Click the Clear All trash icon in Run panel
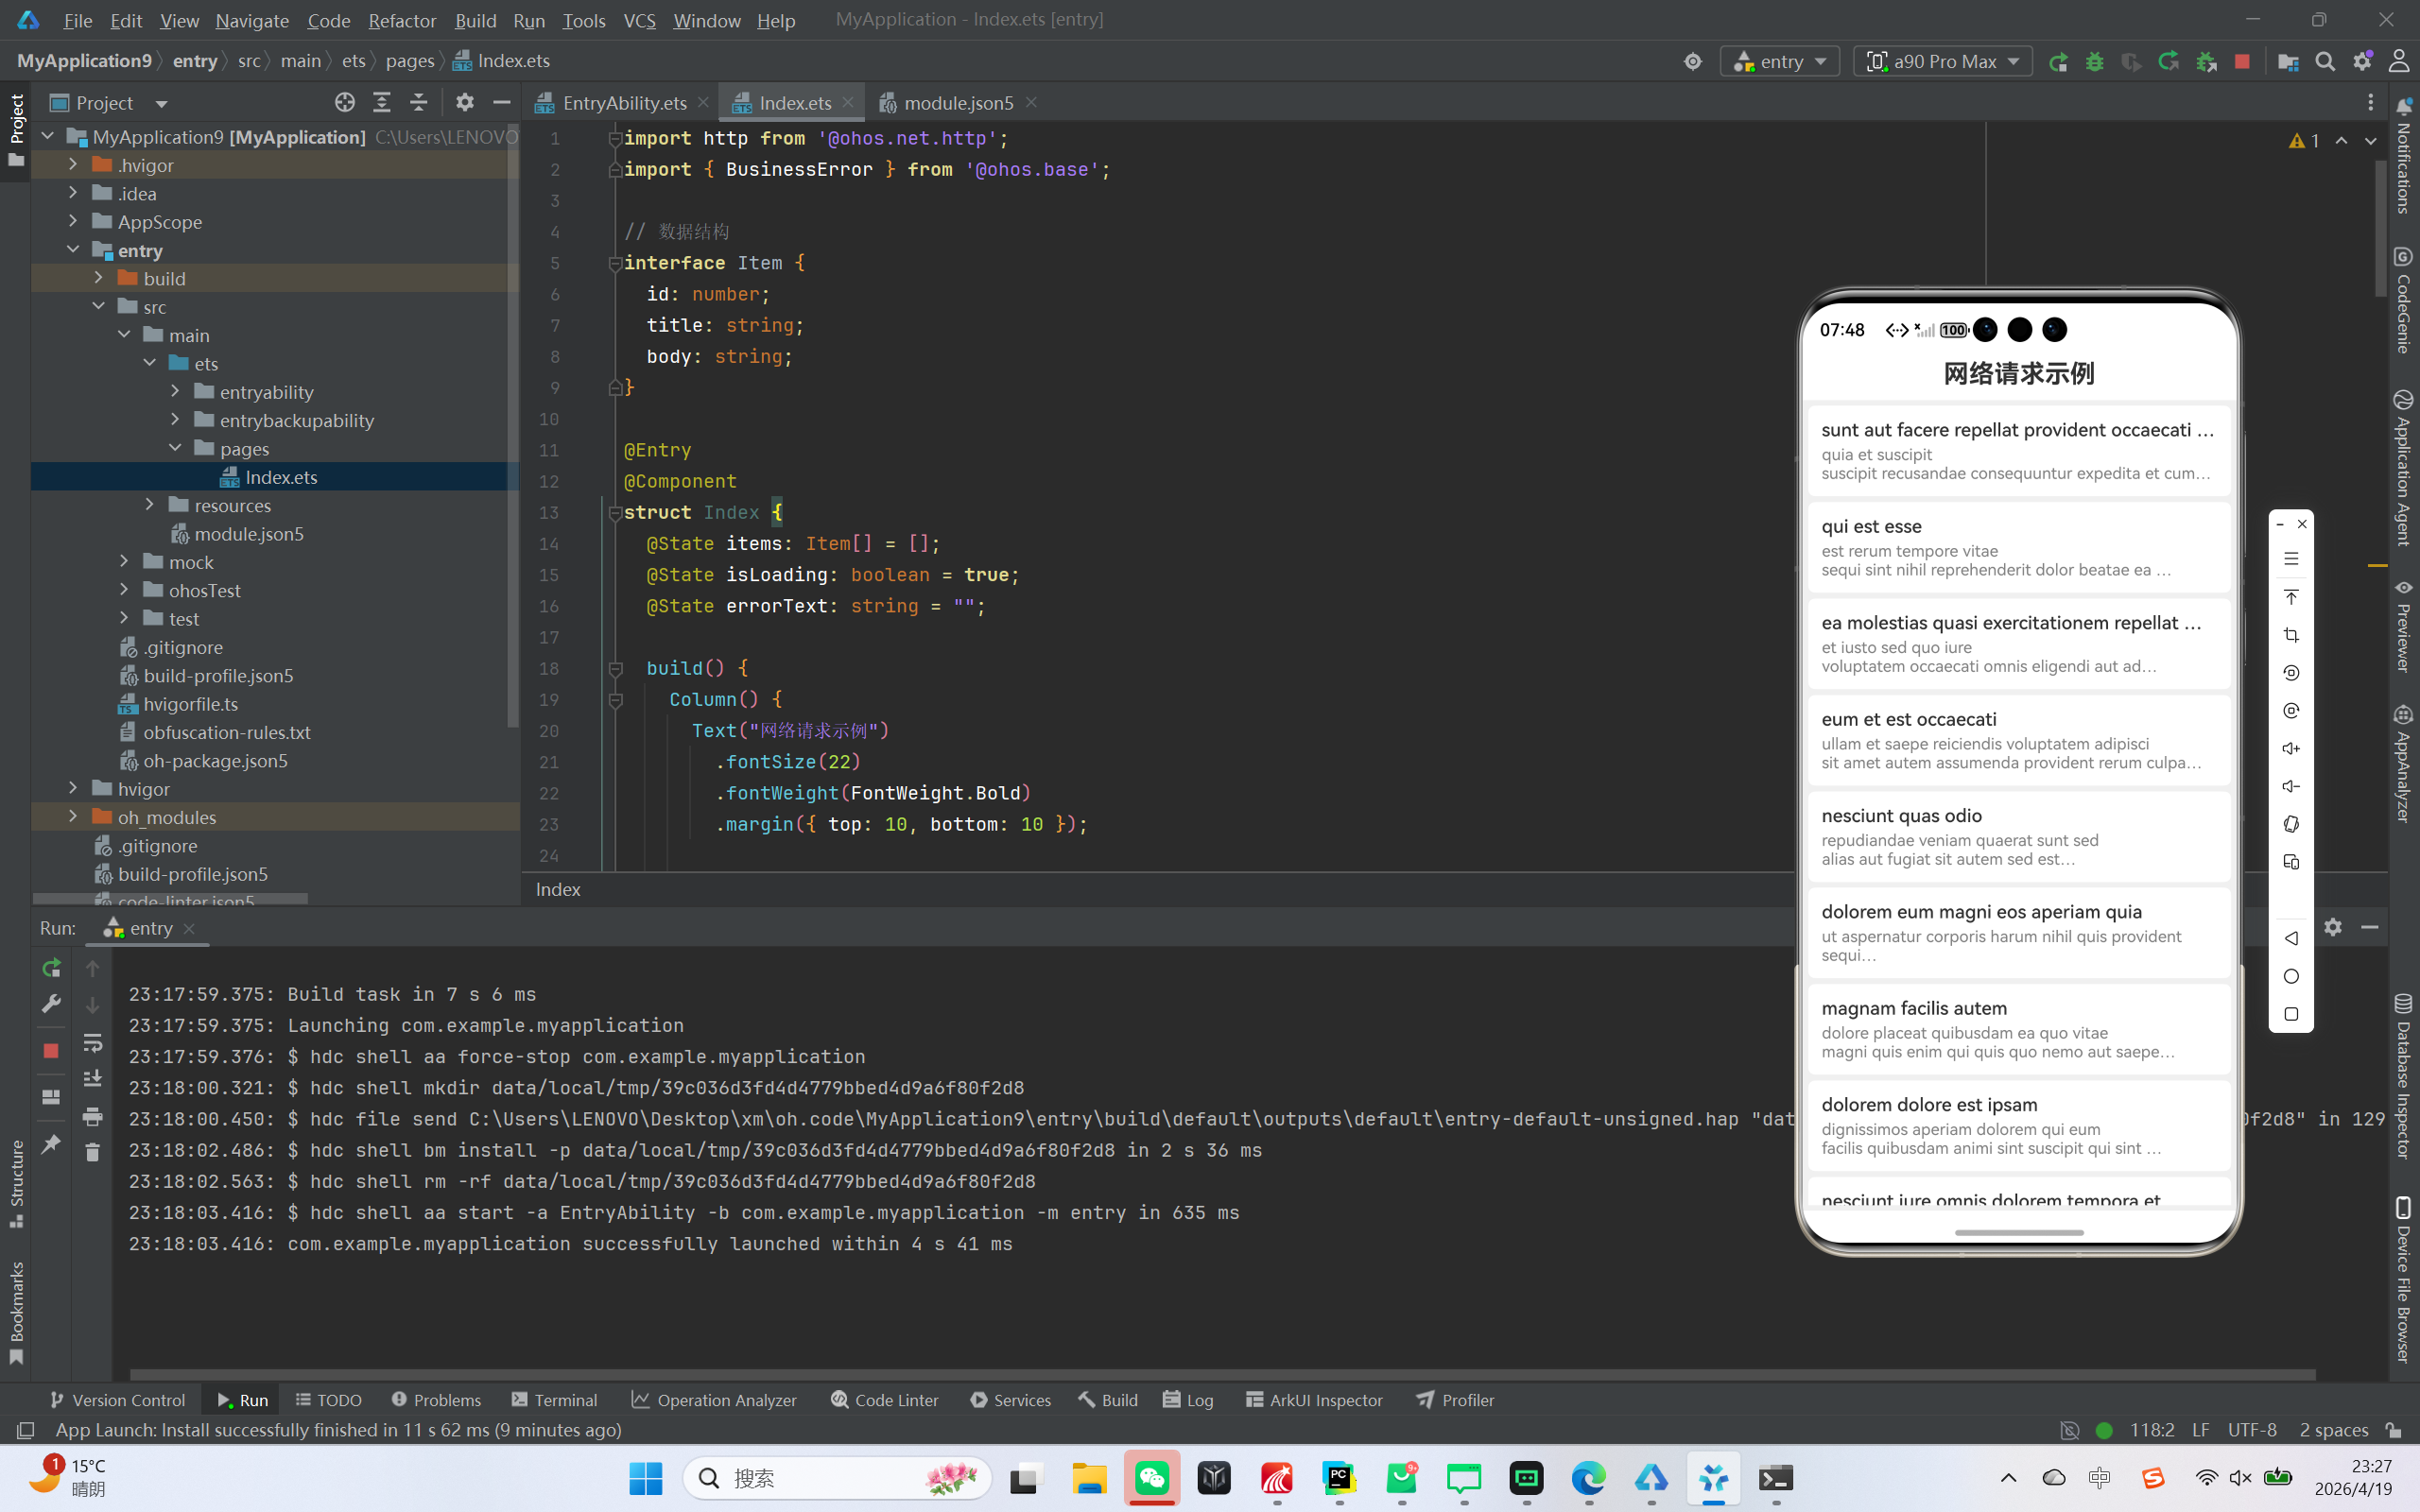The height and width of the screenshot is (1512, 2420). pyautogui.click(x=92, y=1153)
